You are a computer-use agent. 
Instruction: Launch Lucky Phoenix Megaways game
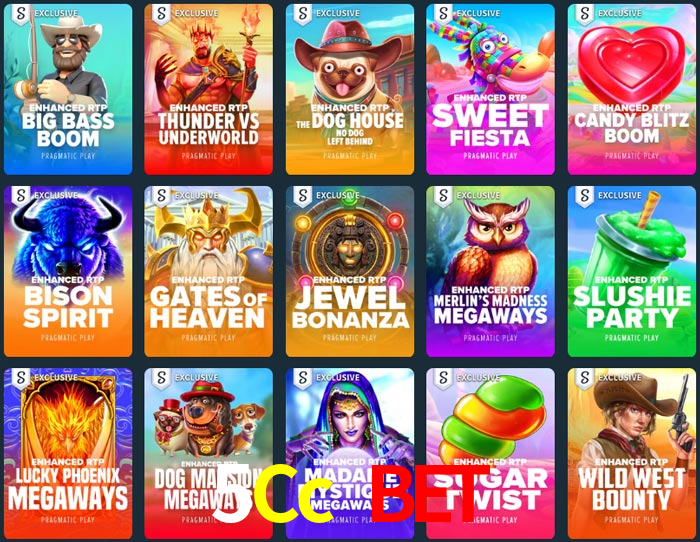68,454
